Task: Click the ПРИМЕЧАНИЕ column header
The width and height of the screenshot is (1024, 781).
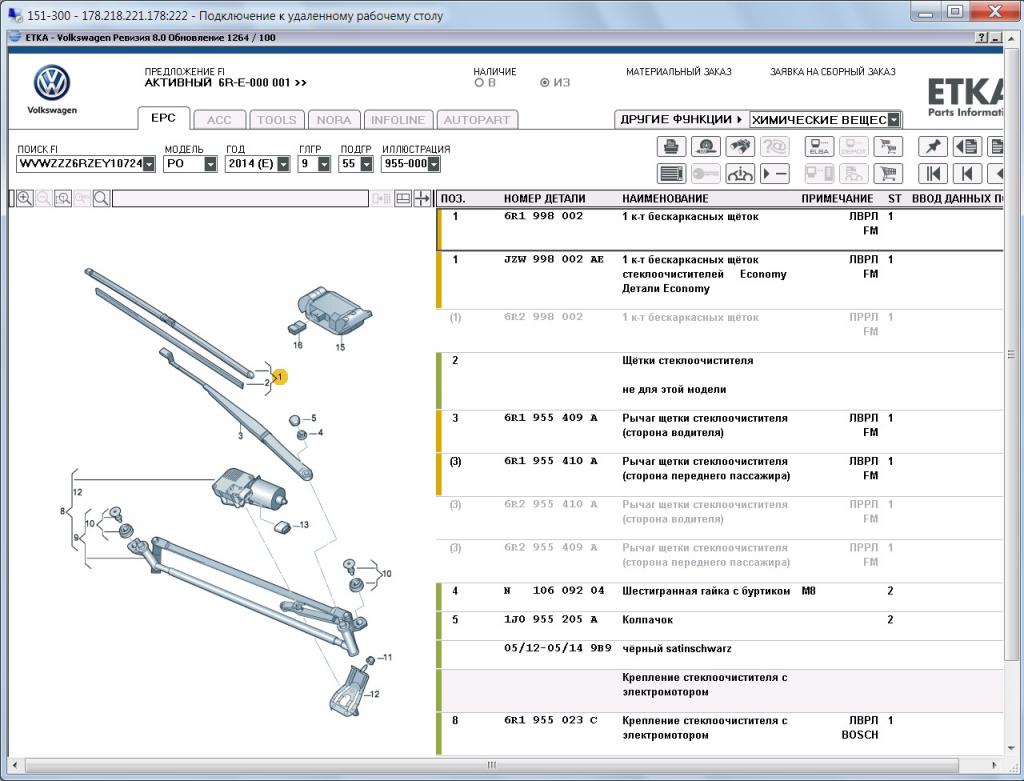Action: pos(837,199)
